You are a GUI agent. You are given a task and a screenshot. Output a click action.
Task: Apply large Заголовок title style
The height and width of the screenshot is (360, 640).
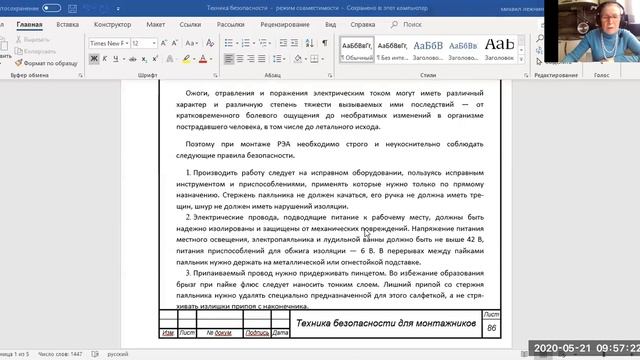coord(499,49)
